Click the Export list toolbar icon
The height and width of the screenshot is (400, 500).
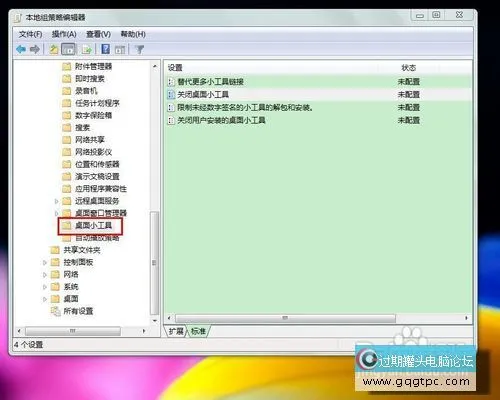[87, 50]
